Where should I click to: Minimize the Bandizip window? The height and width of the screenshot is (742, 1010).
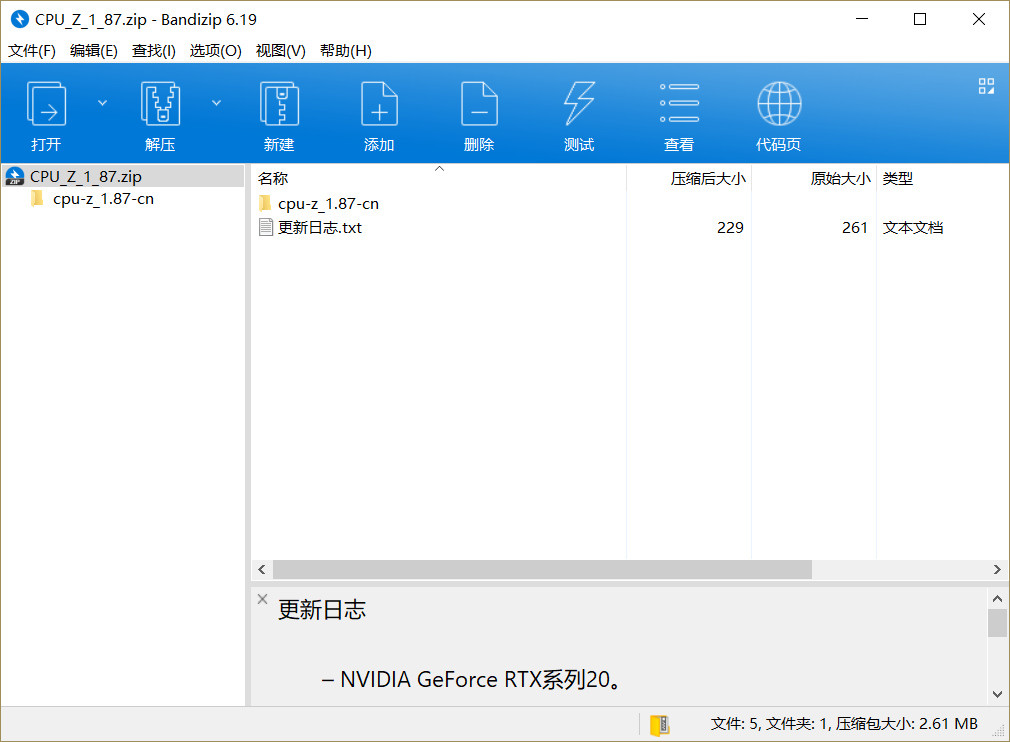coord(862,19)
